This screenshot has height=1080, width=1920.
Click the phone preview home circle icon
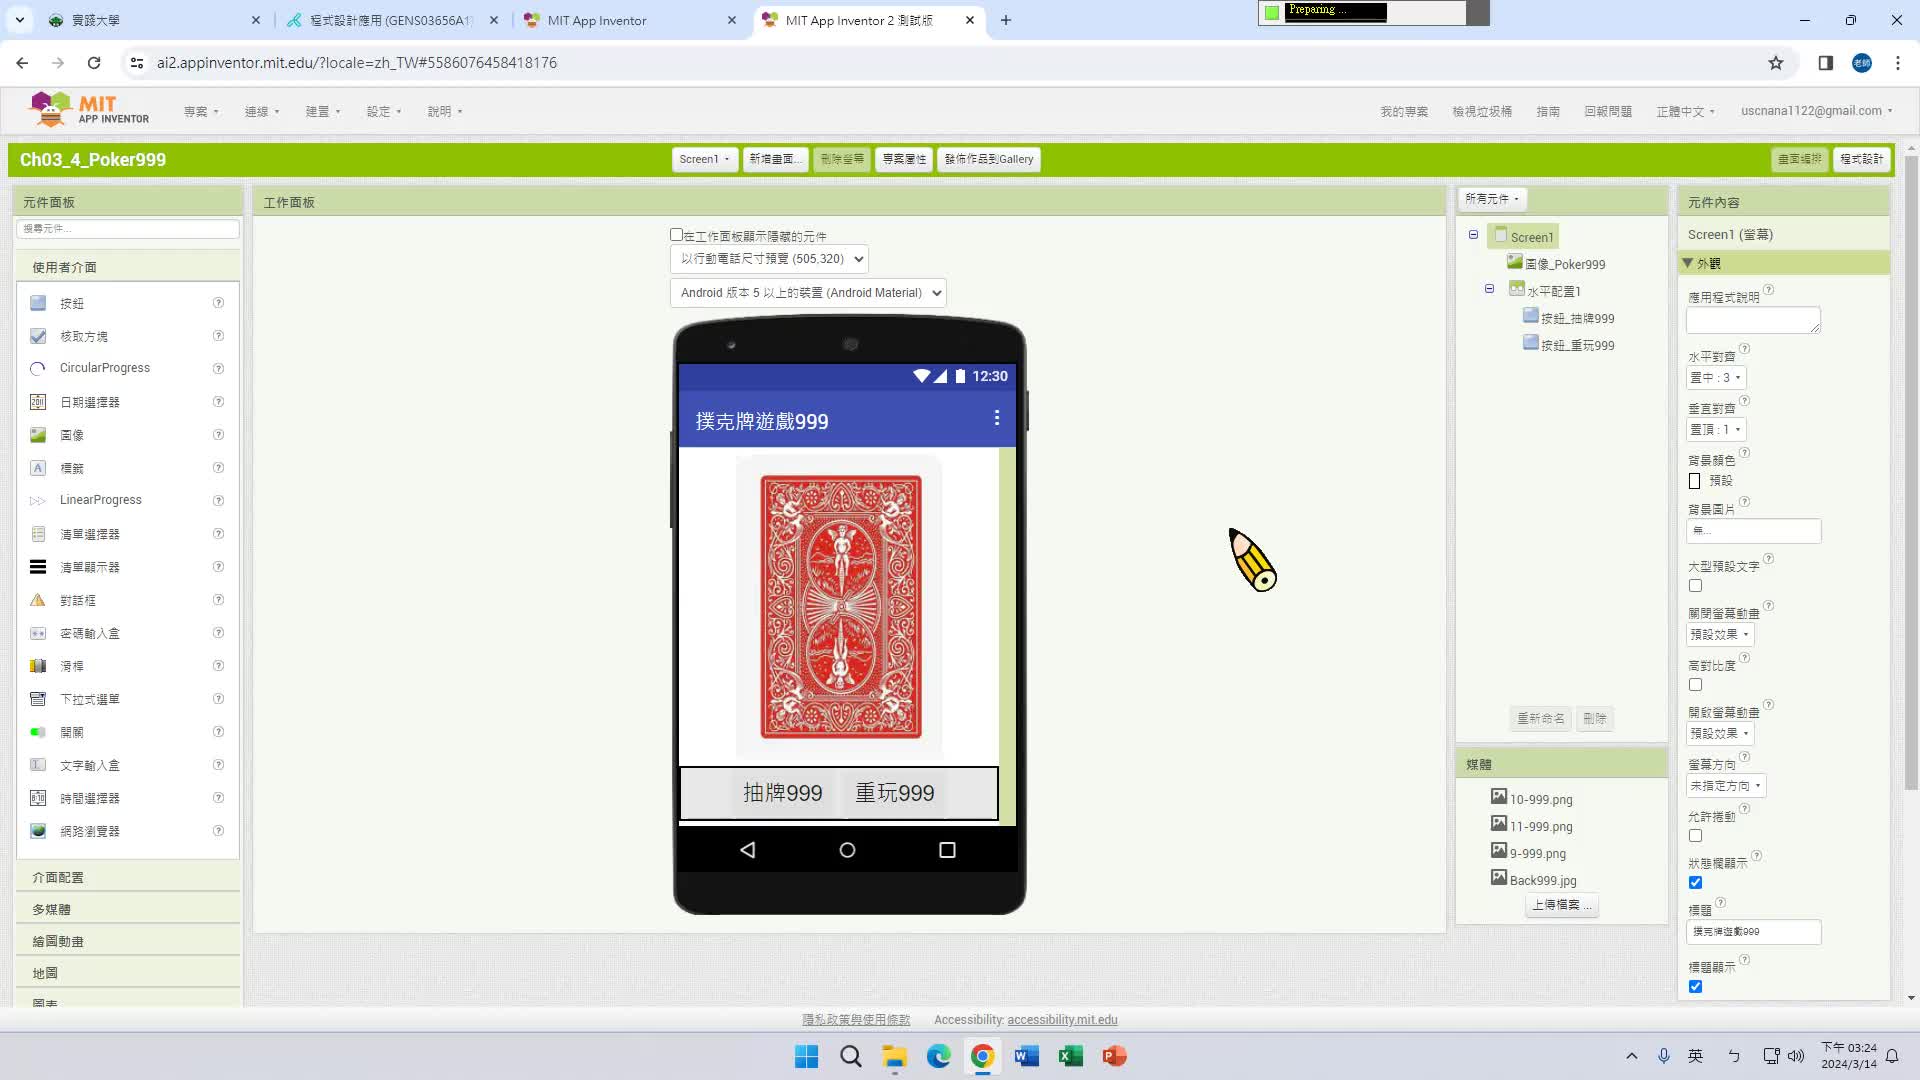(x=847, y=850)
